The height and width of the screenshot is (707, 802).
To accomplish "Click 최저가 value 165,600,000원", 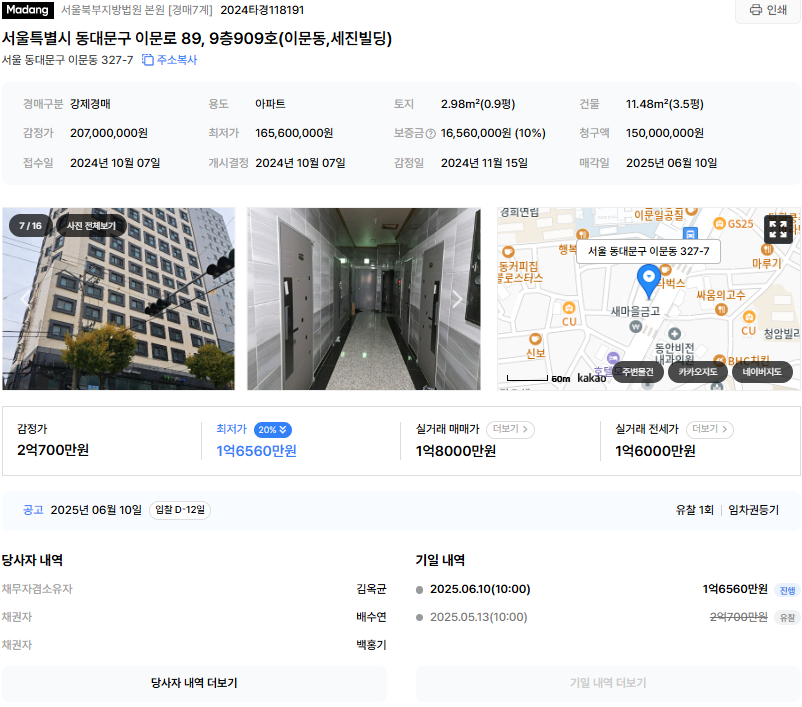I will (294, 134).
